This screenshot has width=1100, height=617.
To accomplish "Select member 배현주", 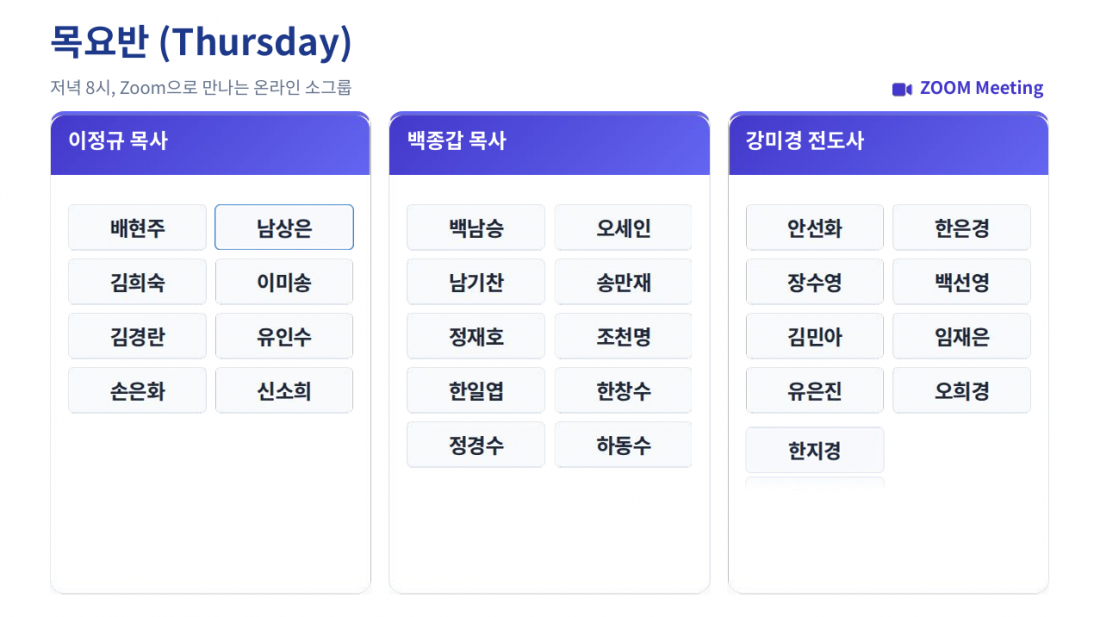I will point(137,228).
